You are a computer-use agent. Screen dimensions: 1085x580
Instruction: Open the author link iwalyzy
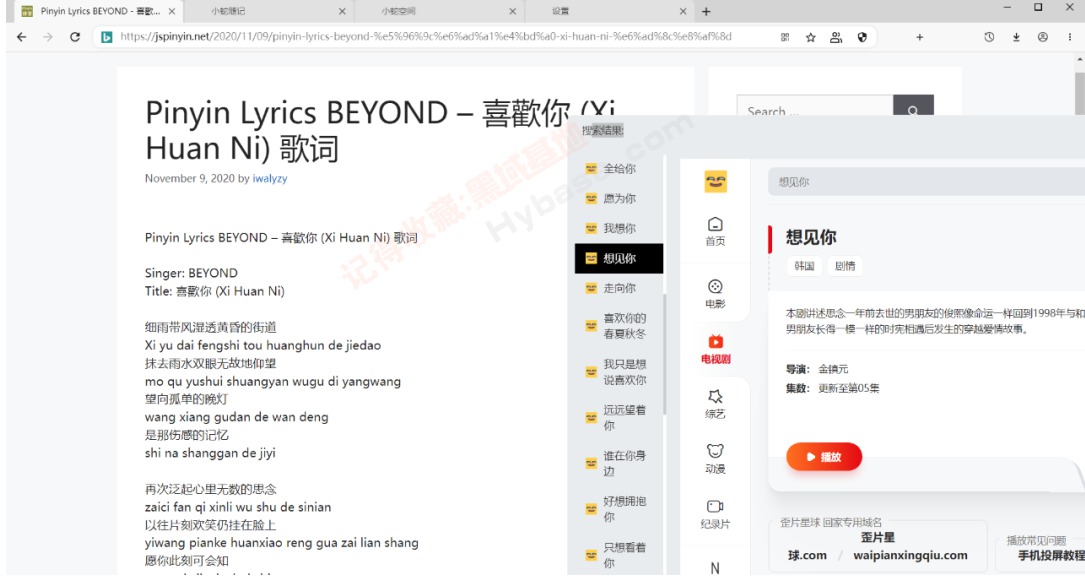click(270, 179)
